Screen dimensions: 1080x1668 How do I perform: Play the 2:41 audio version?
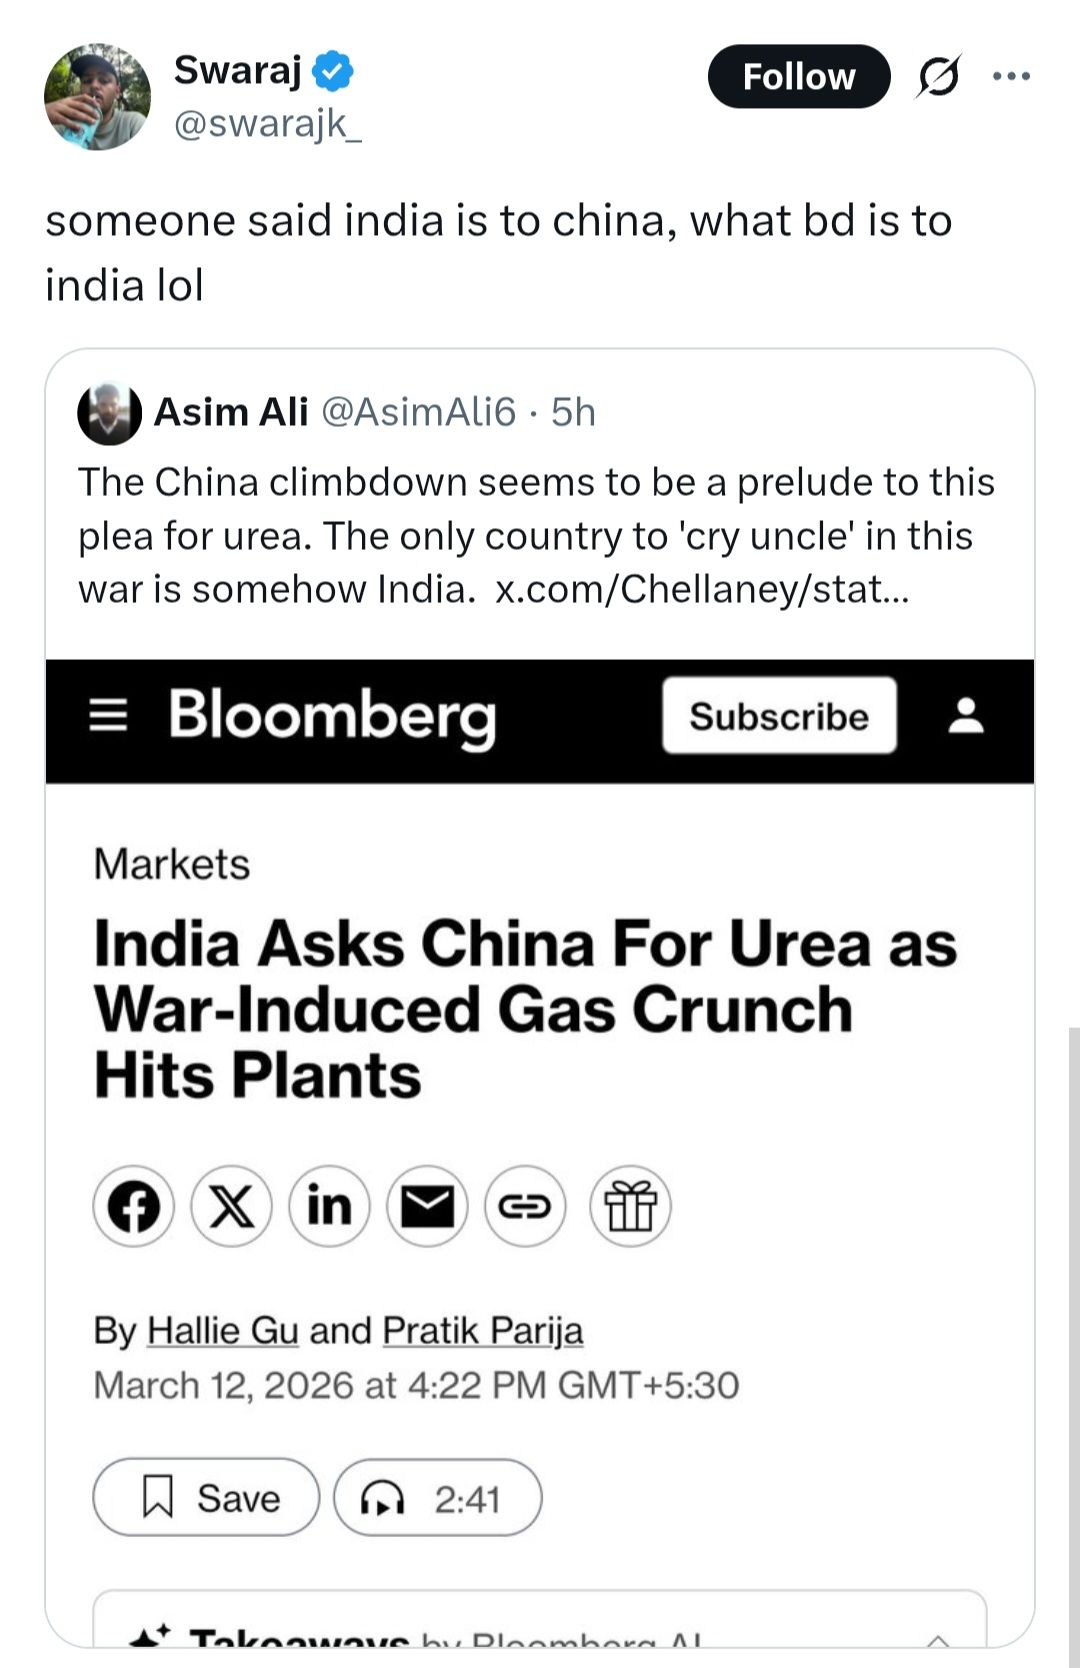coord(437,1497)
